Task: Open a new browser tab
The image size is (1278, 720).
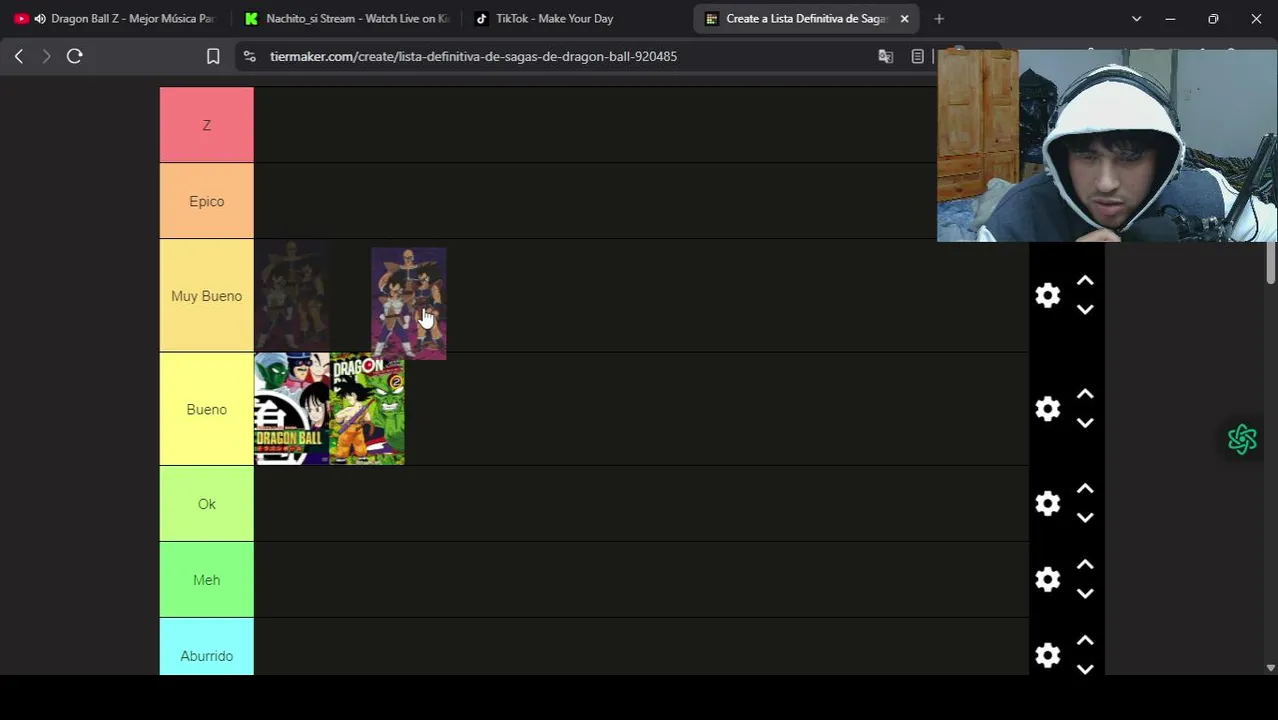Action: click(939, 18)
